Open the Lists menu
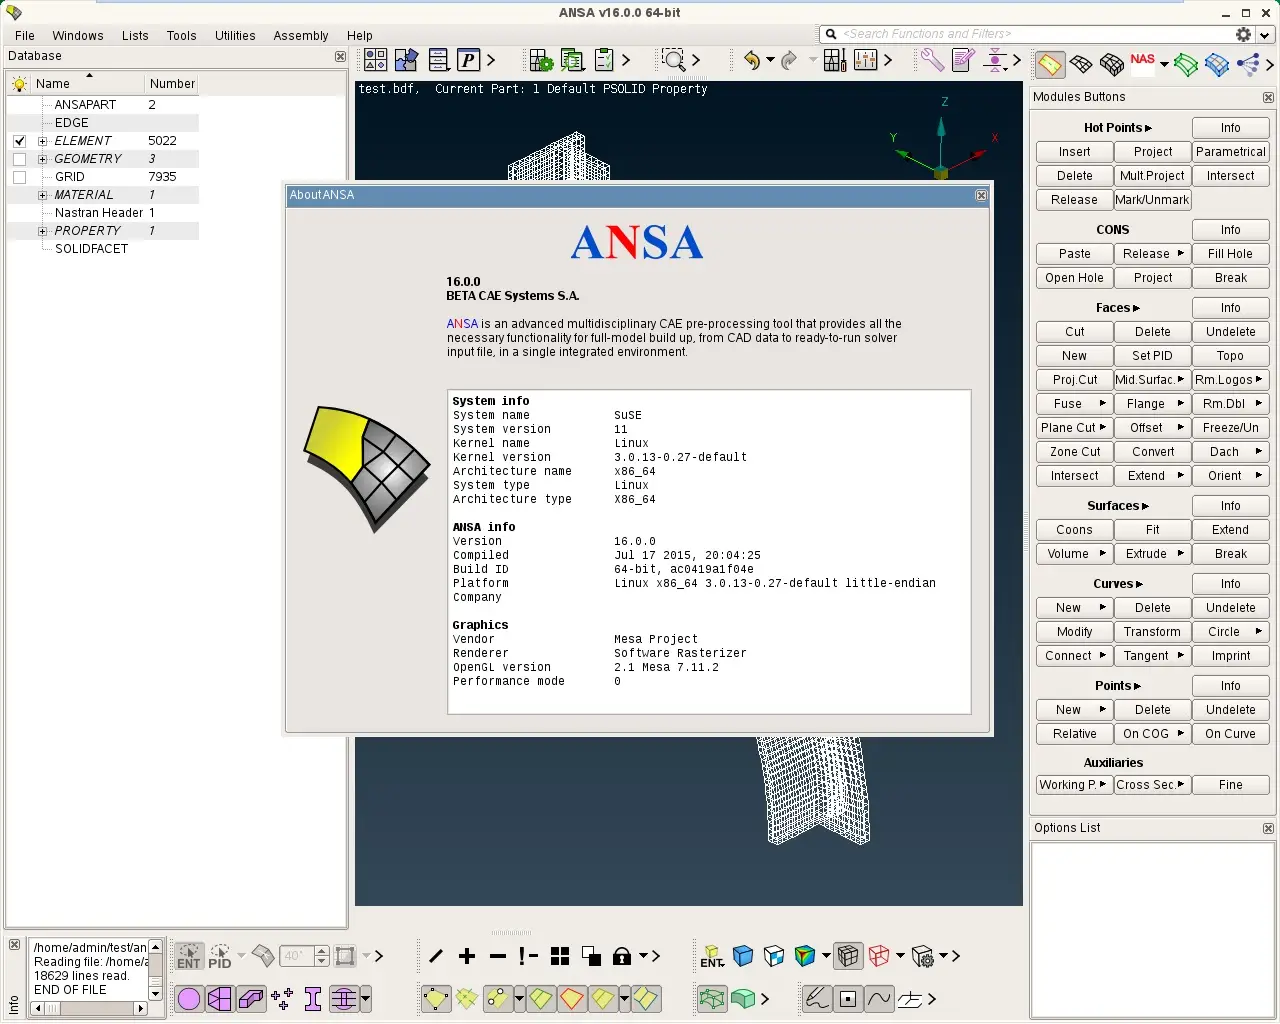 coord(135,36)
